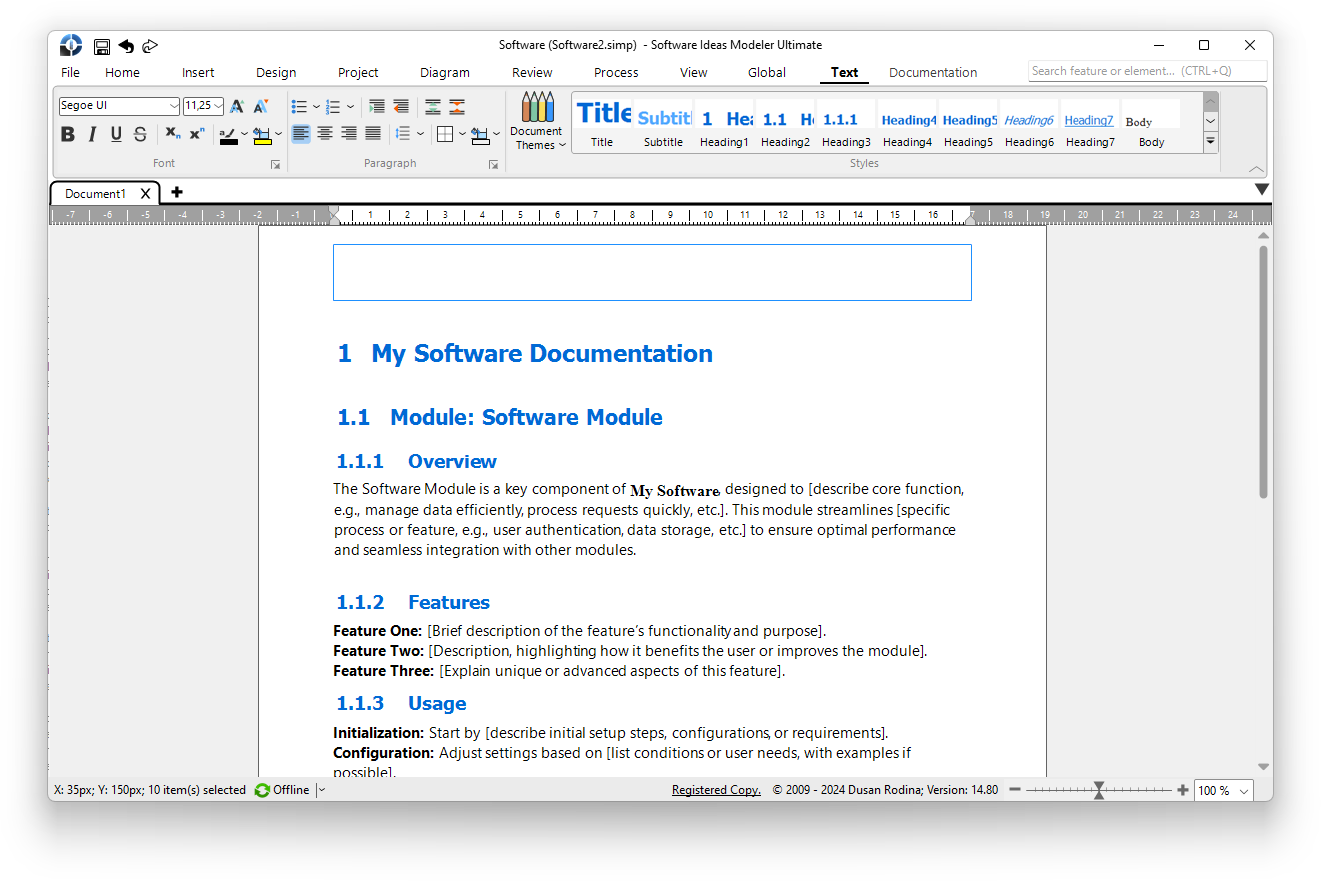The height and width of the screenshot is (881, 1321).
Task: Click paragraph shading fill icon
Action: (480, 134)
